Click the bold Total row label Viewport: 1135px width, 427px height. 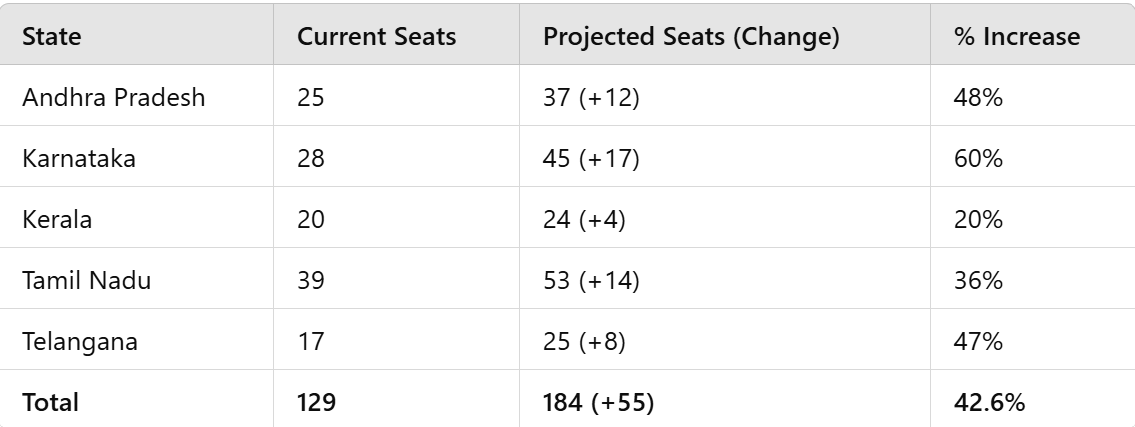coord(50,403)
